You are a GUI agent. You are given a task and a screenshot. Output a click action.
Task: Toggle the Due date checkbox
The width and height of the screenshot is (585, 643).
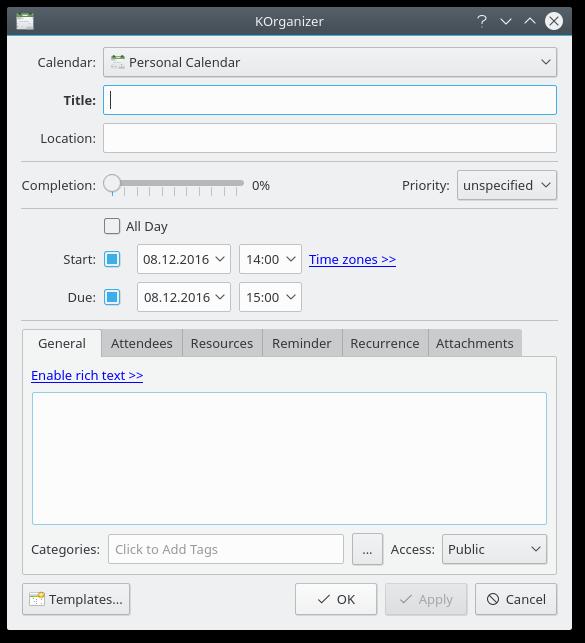[112, 297]
